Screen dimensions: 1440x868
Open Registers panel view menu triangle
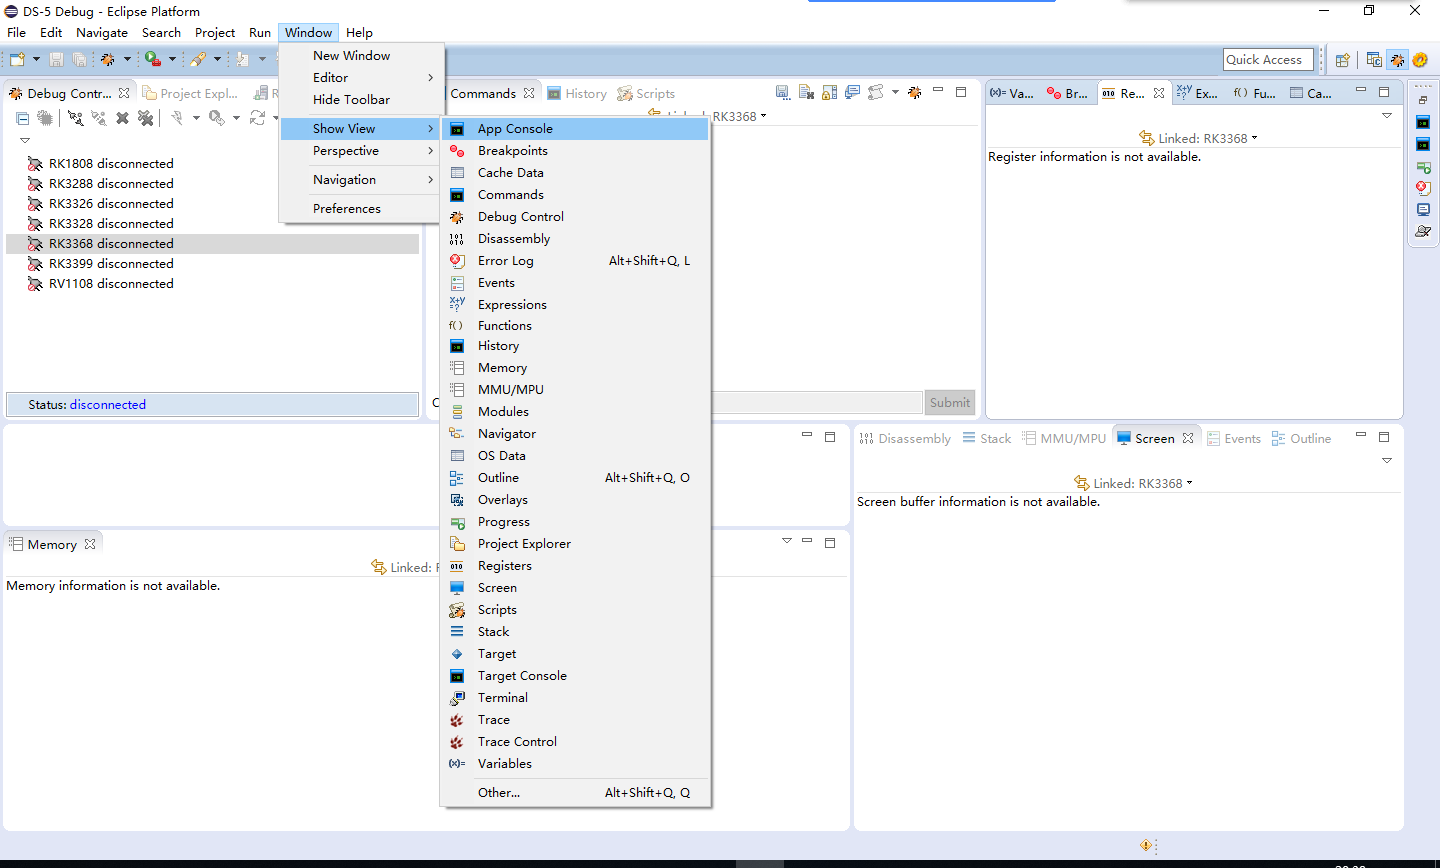(x=1387, y=116)
